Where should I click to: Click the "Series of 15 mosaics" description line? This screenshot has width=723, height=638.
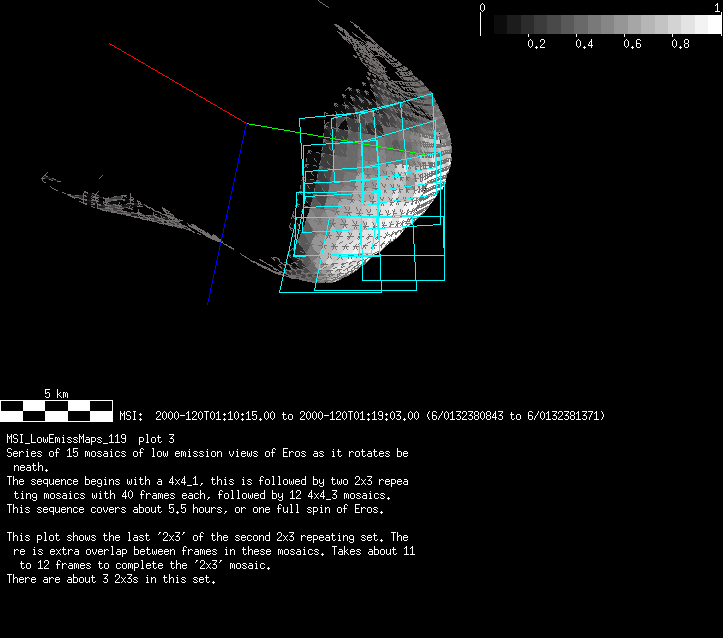[x=207, y=453]
